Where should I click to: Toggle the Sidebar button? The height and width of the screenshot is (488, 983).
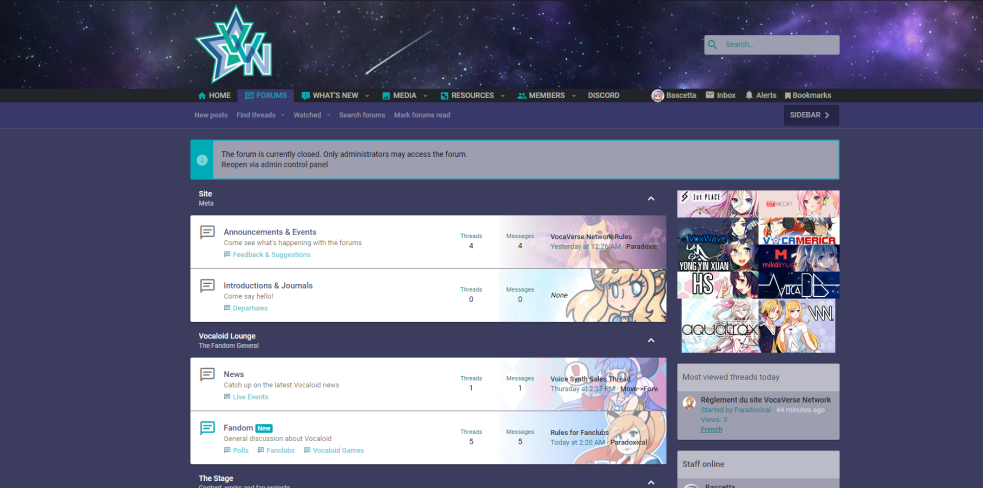pos(811,115)
